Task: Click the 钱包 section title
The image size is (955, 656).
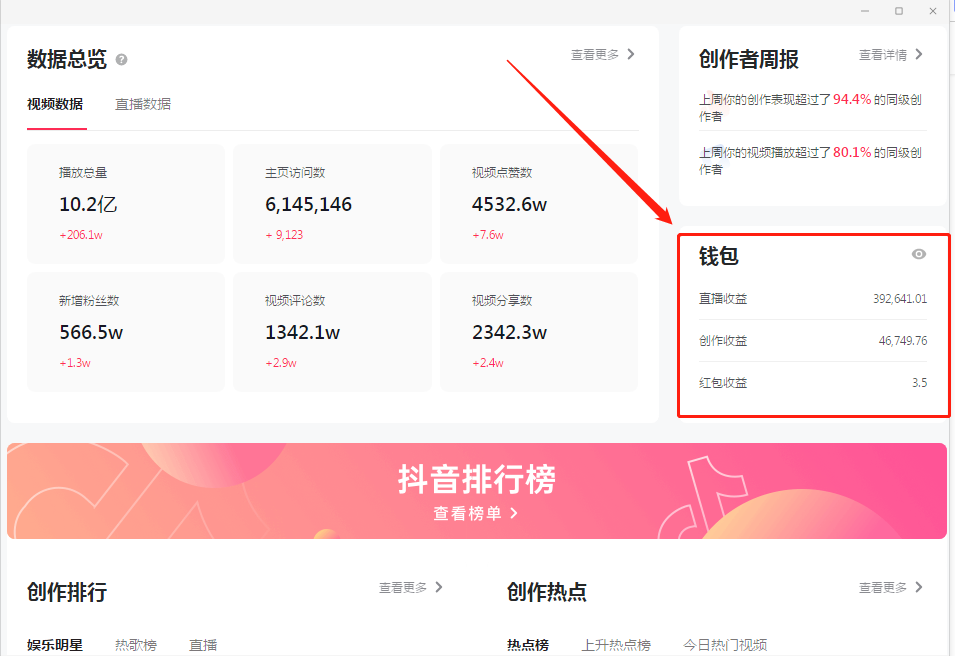Action: tap(719, 256)
